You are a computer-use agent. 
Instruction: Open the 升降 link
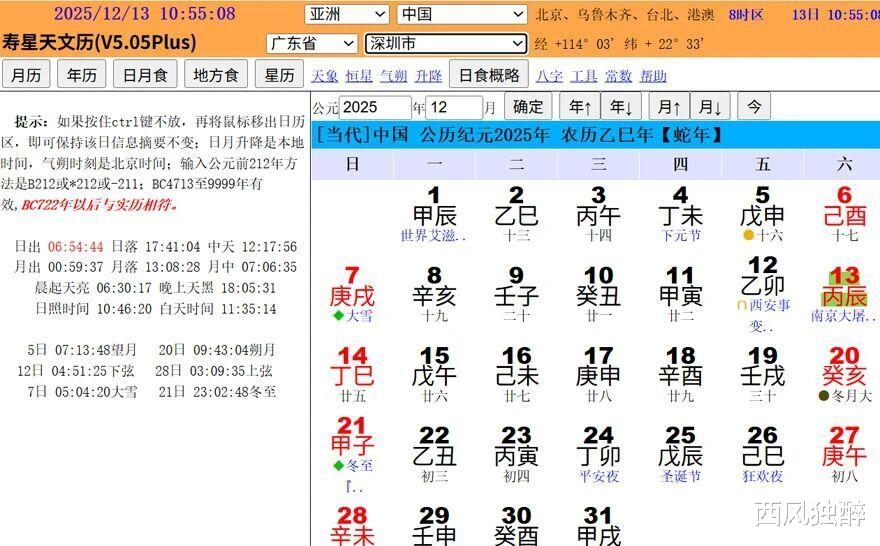(428, 76)
